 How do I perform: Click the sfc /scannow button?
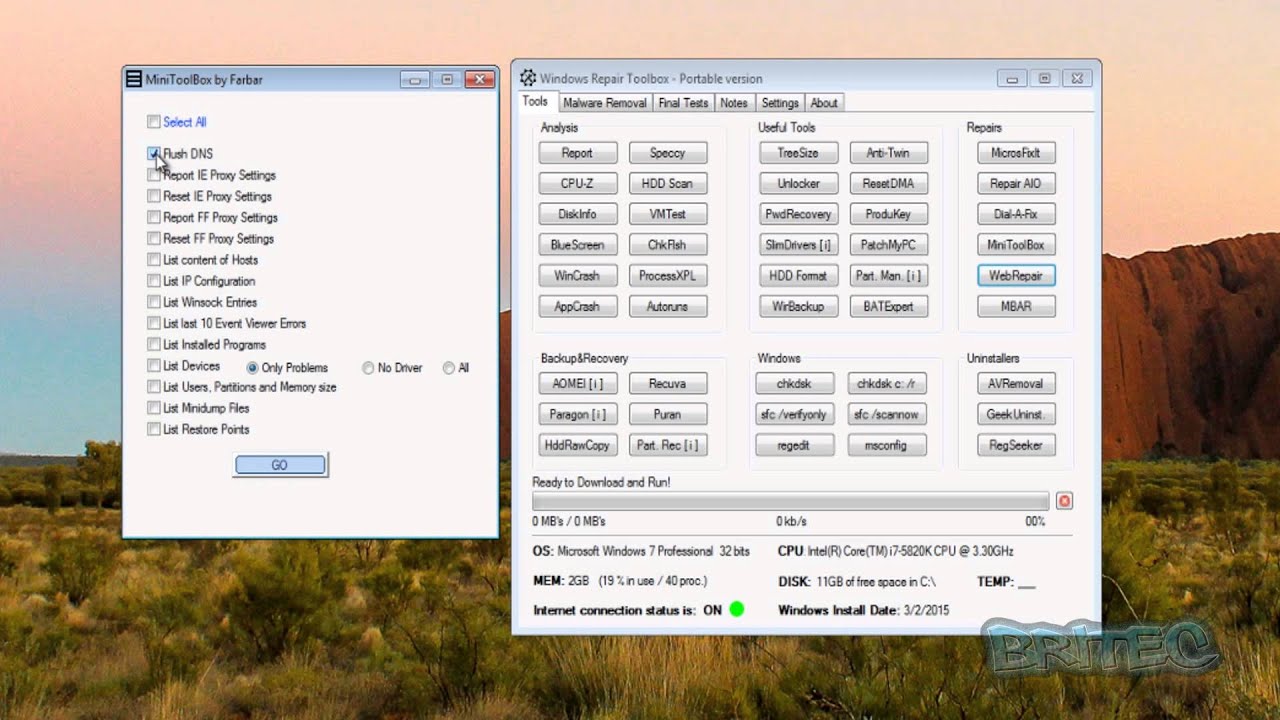[x=887, y=414]
